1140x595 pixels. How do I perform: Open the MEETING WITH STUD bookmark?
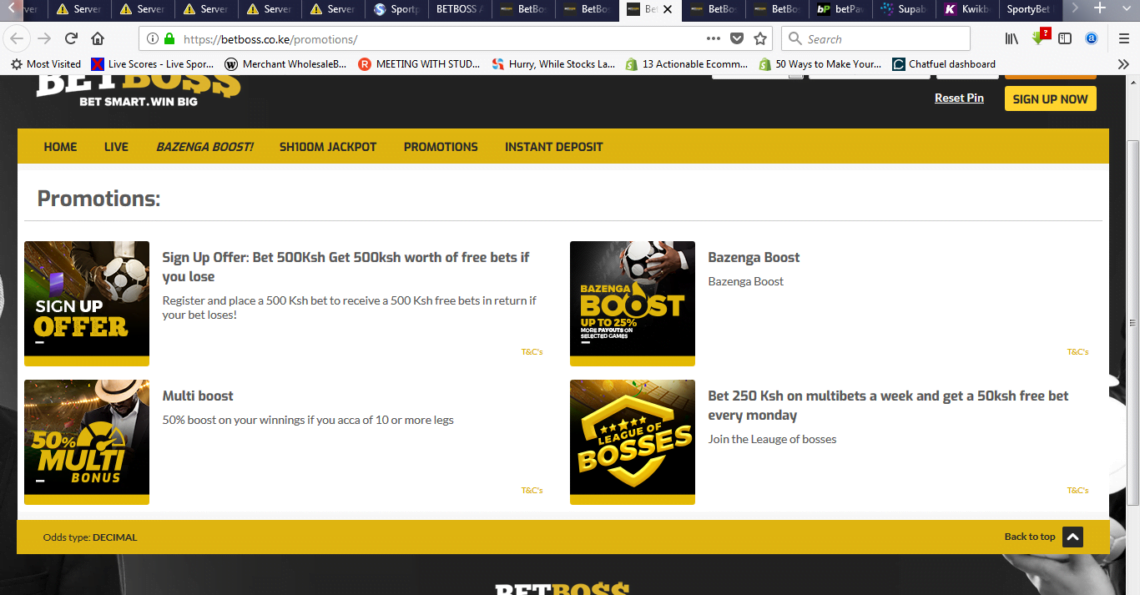pyautogui.click(x=419, y=64)
